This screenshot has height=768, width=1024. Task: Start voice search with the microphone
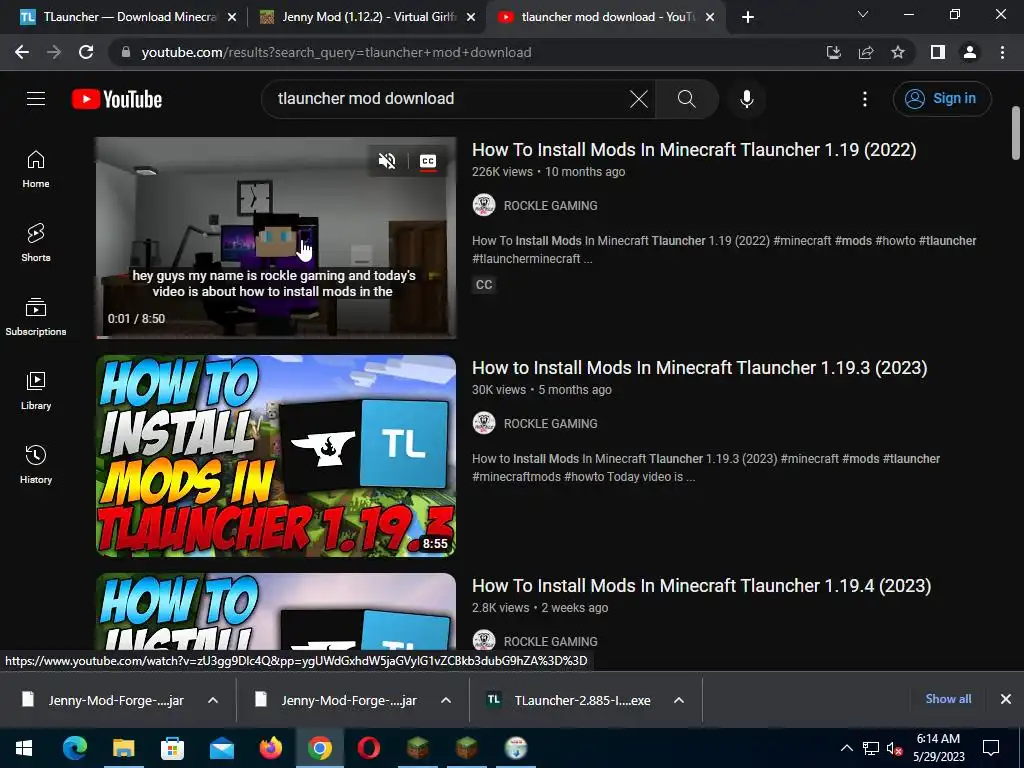(x=746, y=99)
